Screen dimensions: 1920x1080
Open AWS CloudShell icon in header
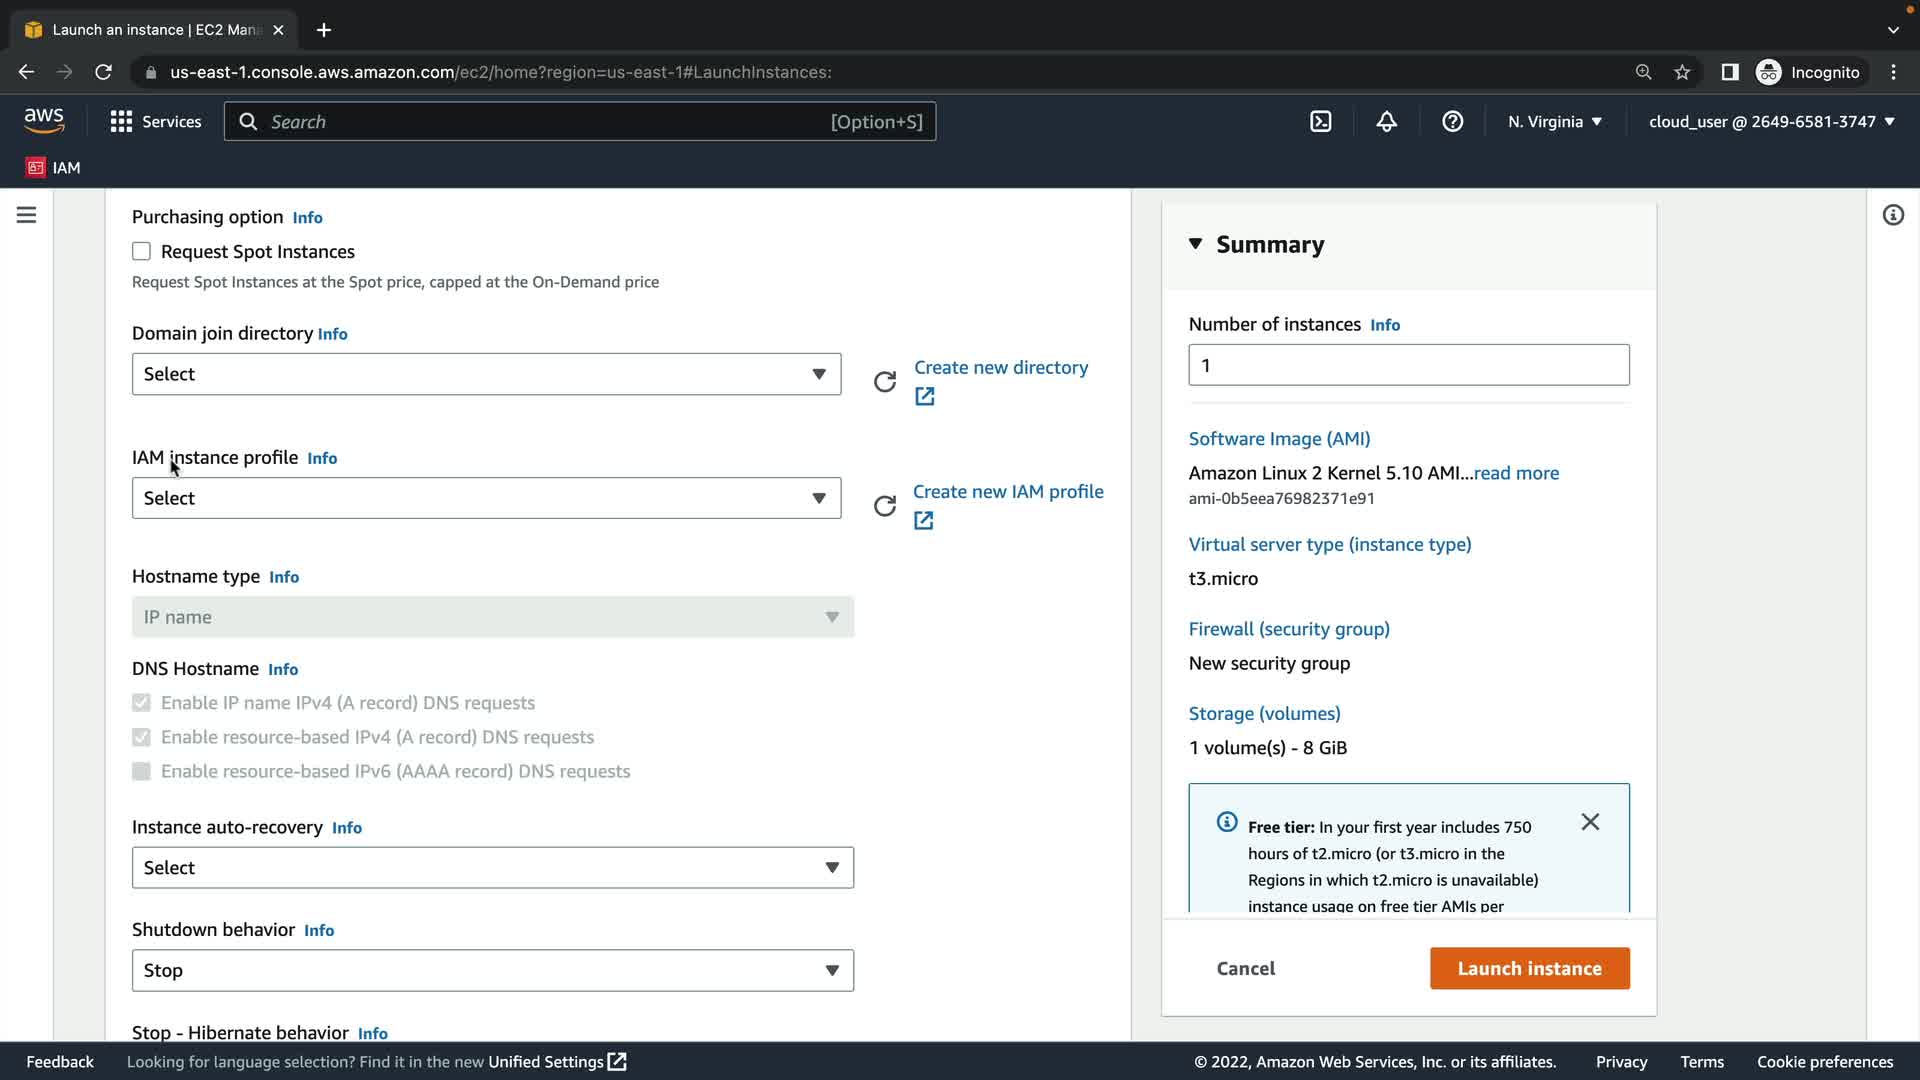[x=1320, y=122]
